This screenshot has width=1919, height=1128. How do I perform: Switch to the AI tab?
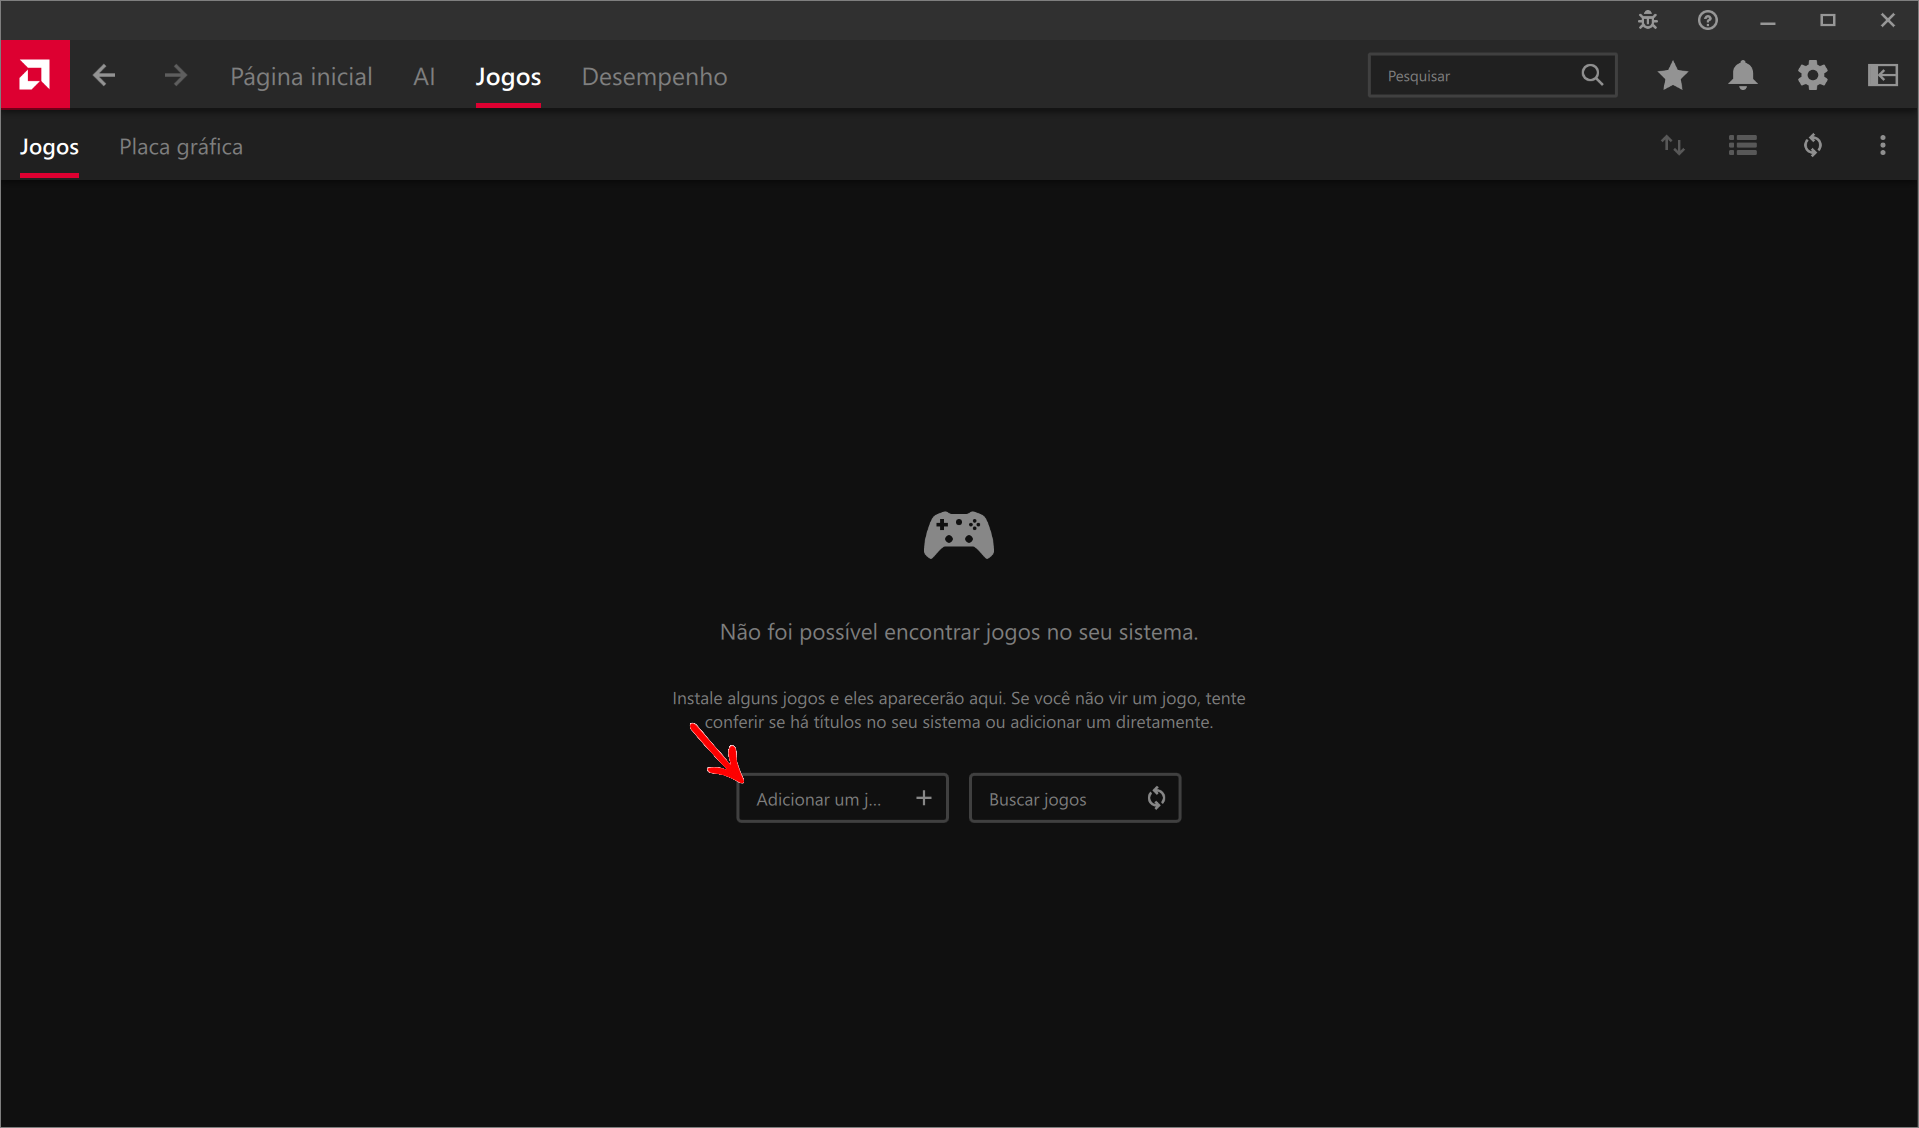424,76
